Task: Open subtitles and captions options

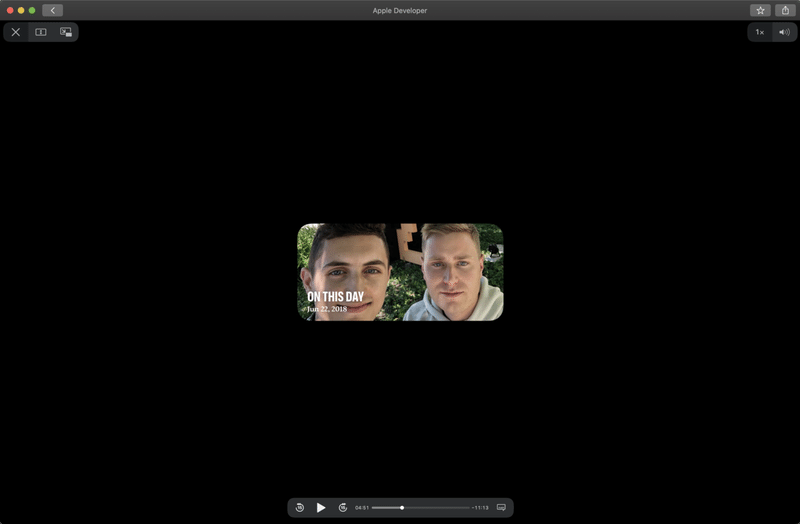Action: coord(502,507)
